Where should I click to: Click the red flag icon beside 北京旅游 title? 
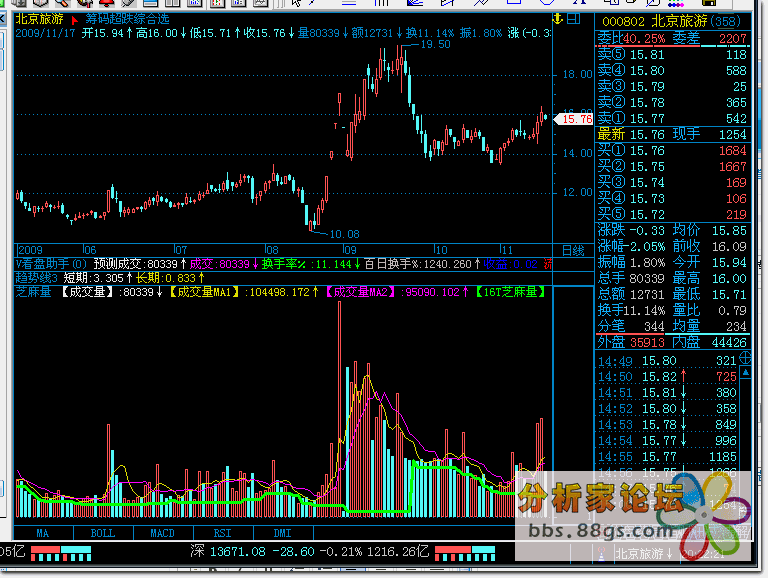coord(74,19)
